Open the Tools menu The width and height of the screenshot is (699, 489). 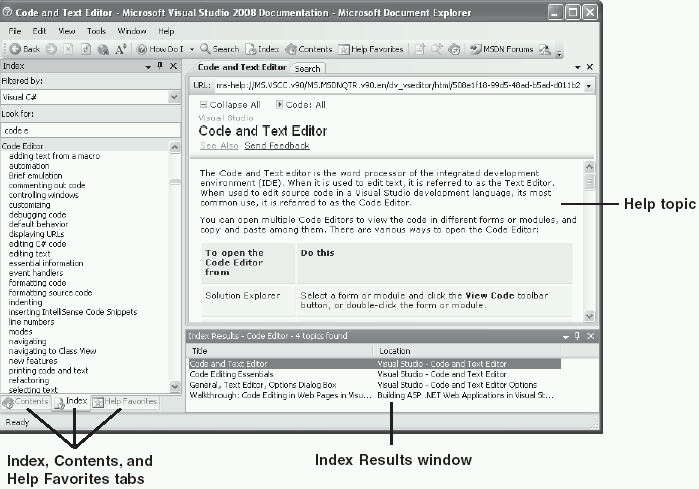(96, 31)
